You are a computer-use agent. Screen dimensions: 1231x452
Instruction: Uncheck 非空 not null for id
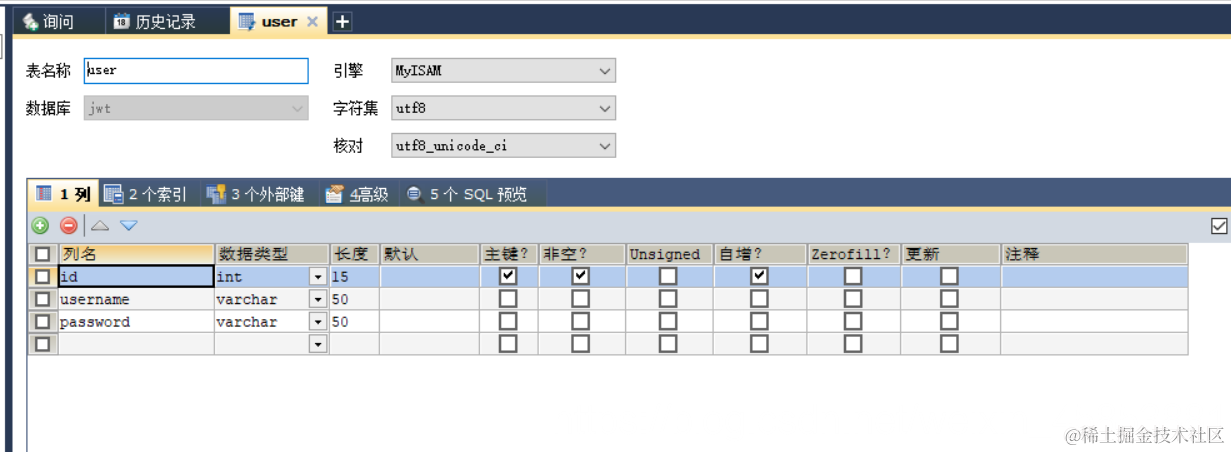(580, 276)
